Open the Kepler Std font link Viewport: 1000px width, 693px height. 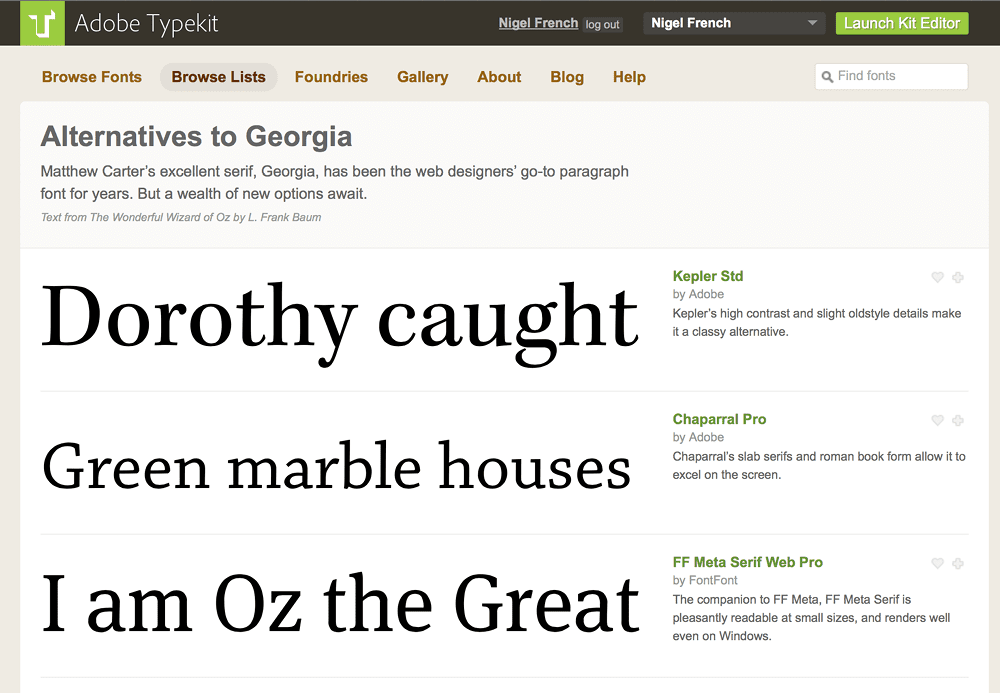[x=708, y=276]
